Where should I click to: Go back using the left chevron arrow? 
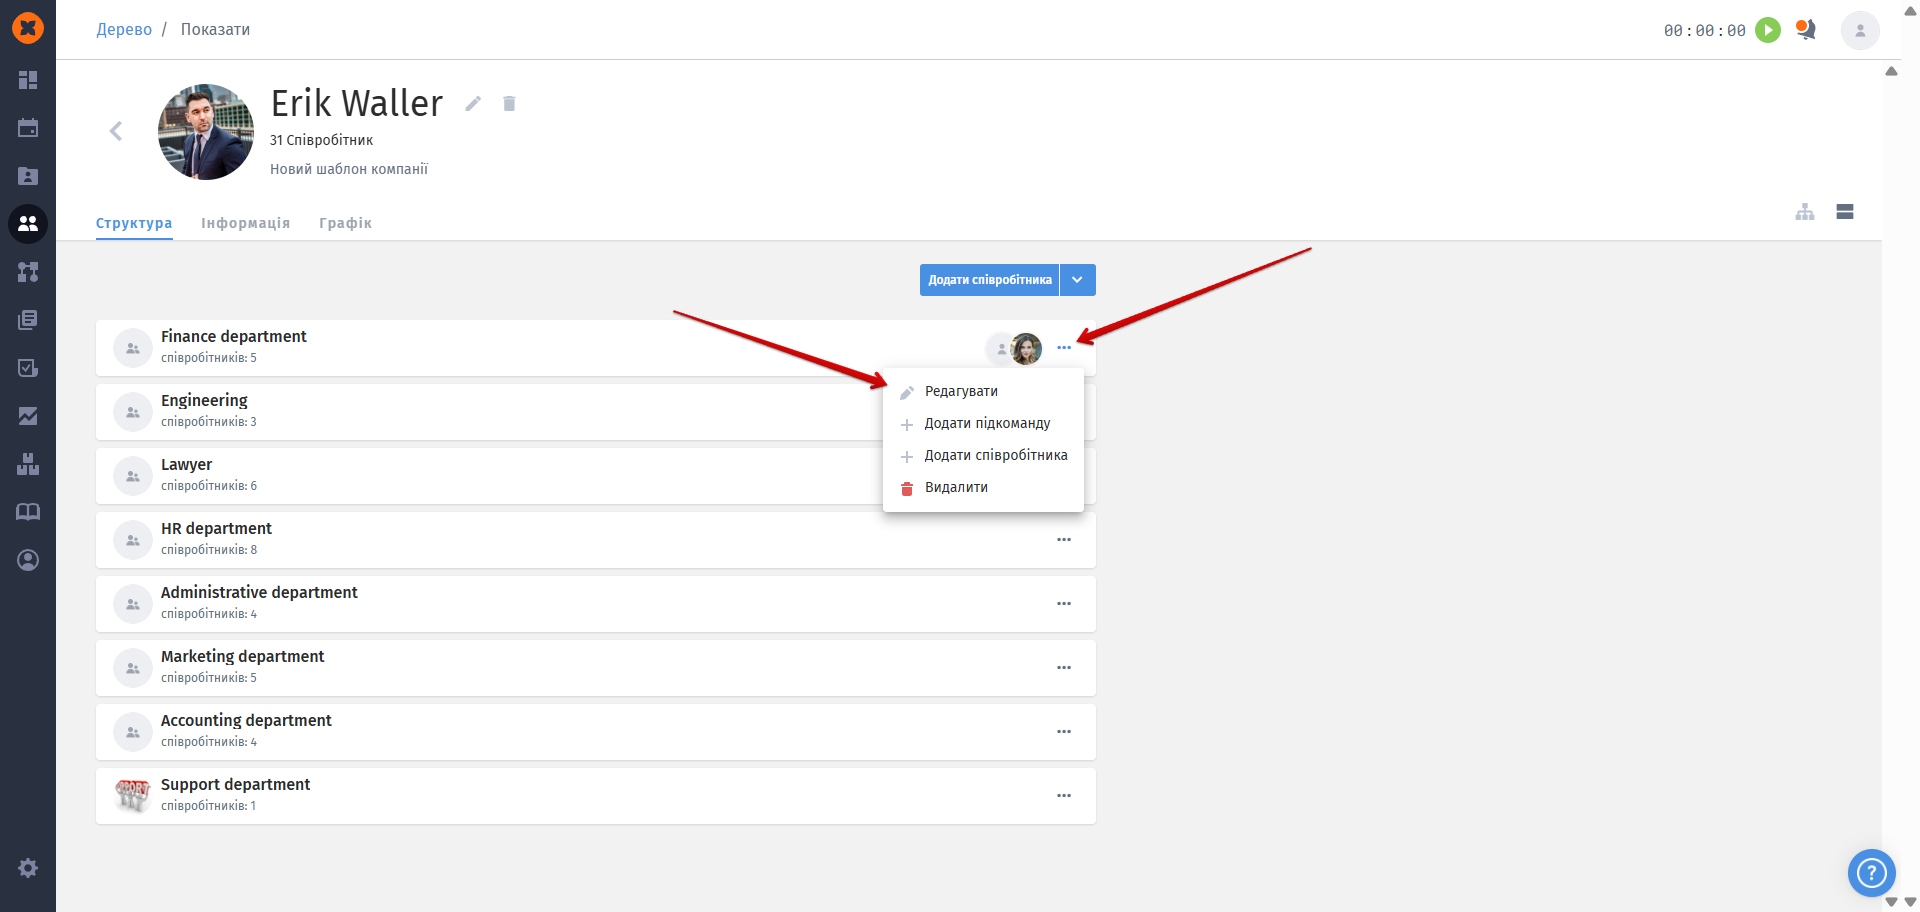coord(116,131)
